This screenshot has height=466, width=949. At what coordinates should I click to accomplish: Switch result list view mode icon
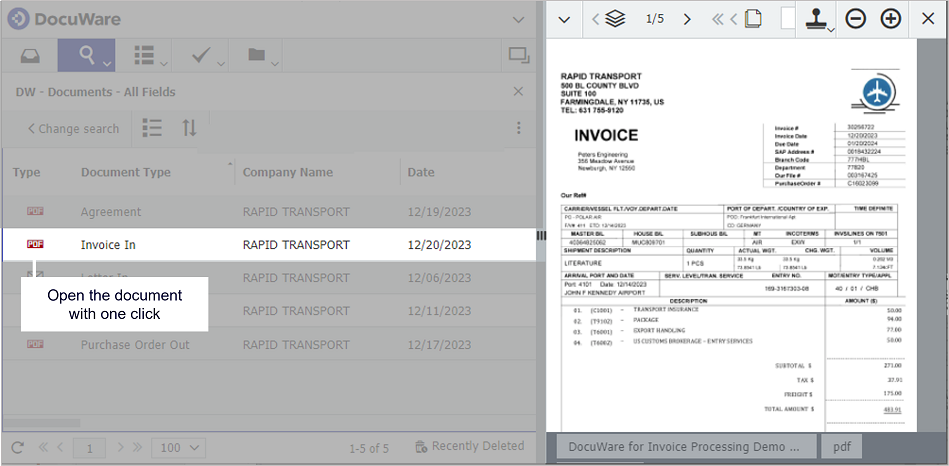pyautogui.click(x=152, y=128)
